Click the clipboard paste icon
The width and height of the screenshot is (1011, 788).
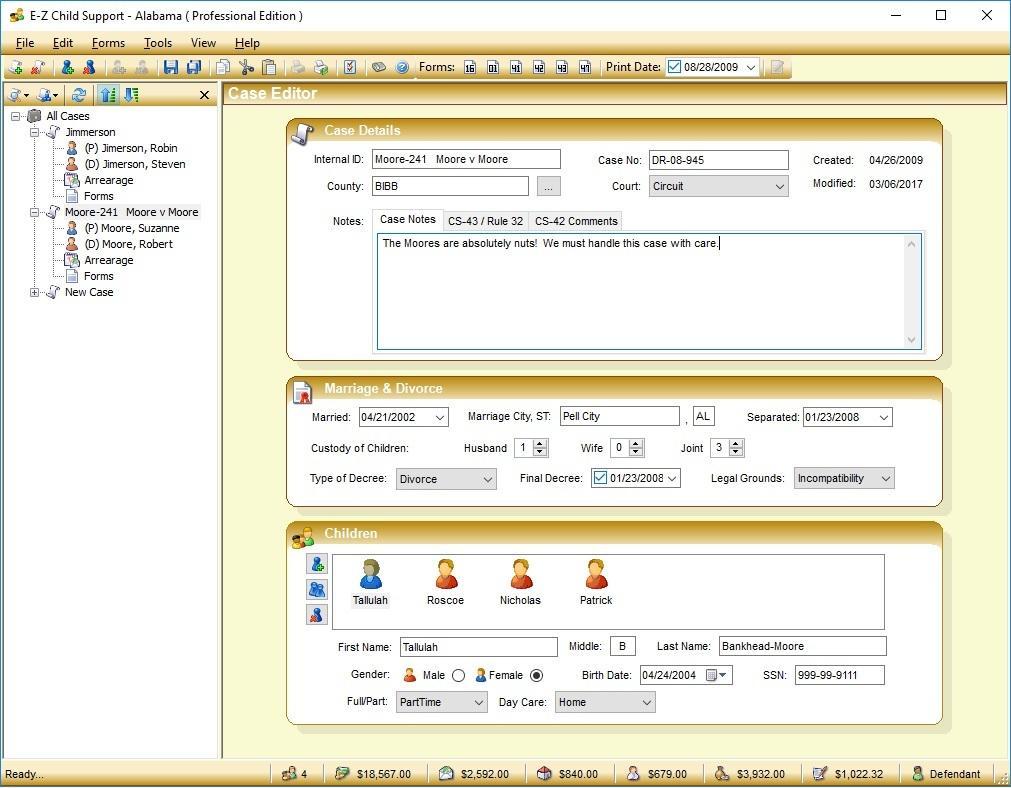(x=270, y=67)
